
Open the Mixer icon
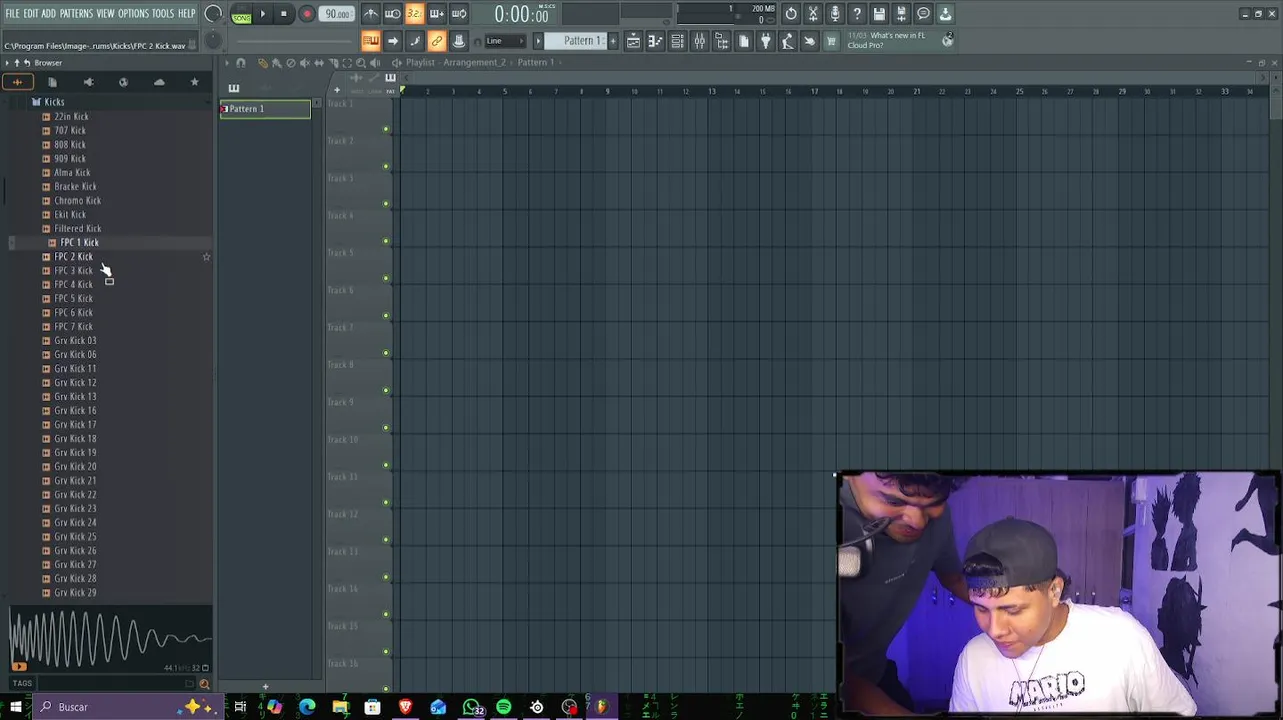click(x=699, y=41)
